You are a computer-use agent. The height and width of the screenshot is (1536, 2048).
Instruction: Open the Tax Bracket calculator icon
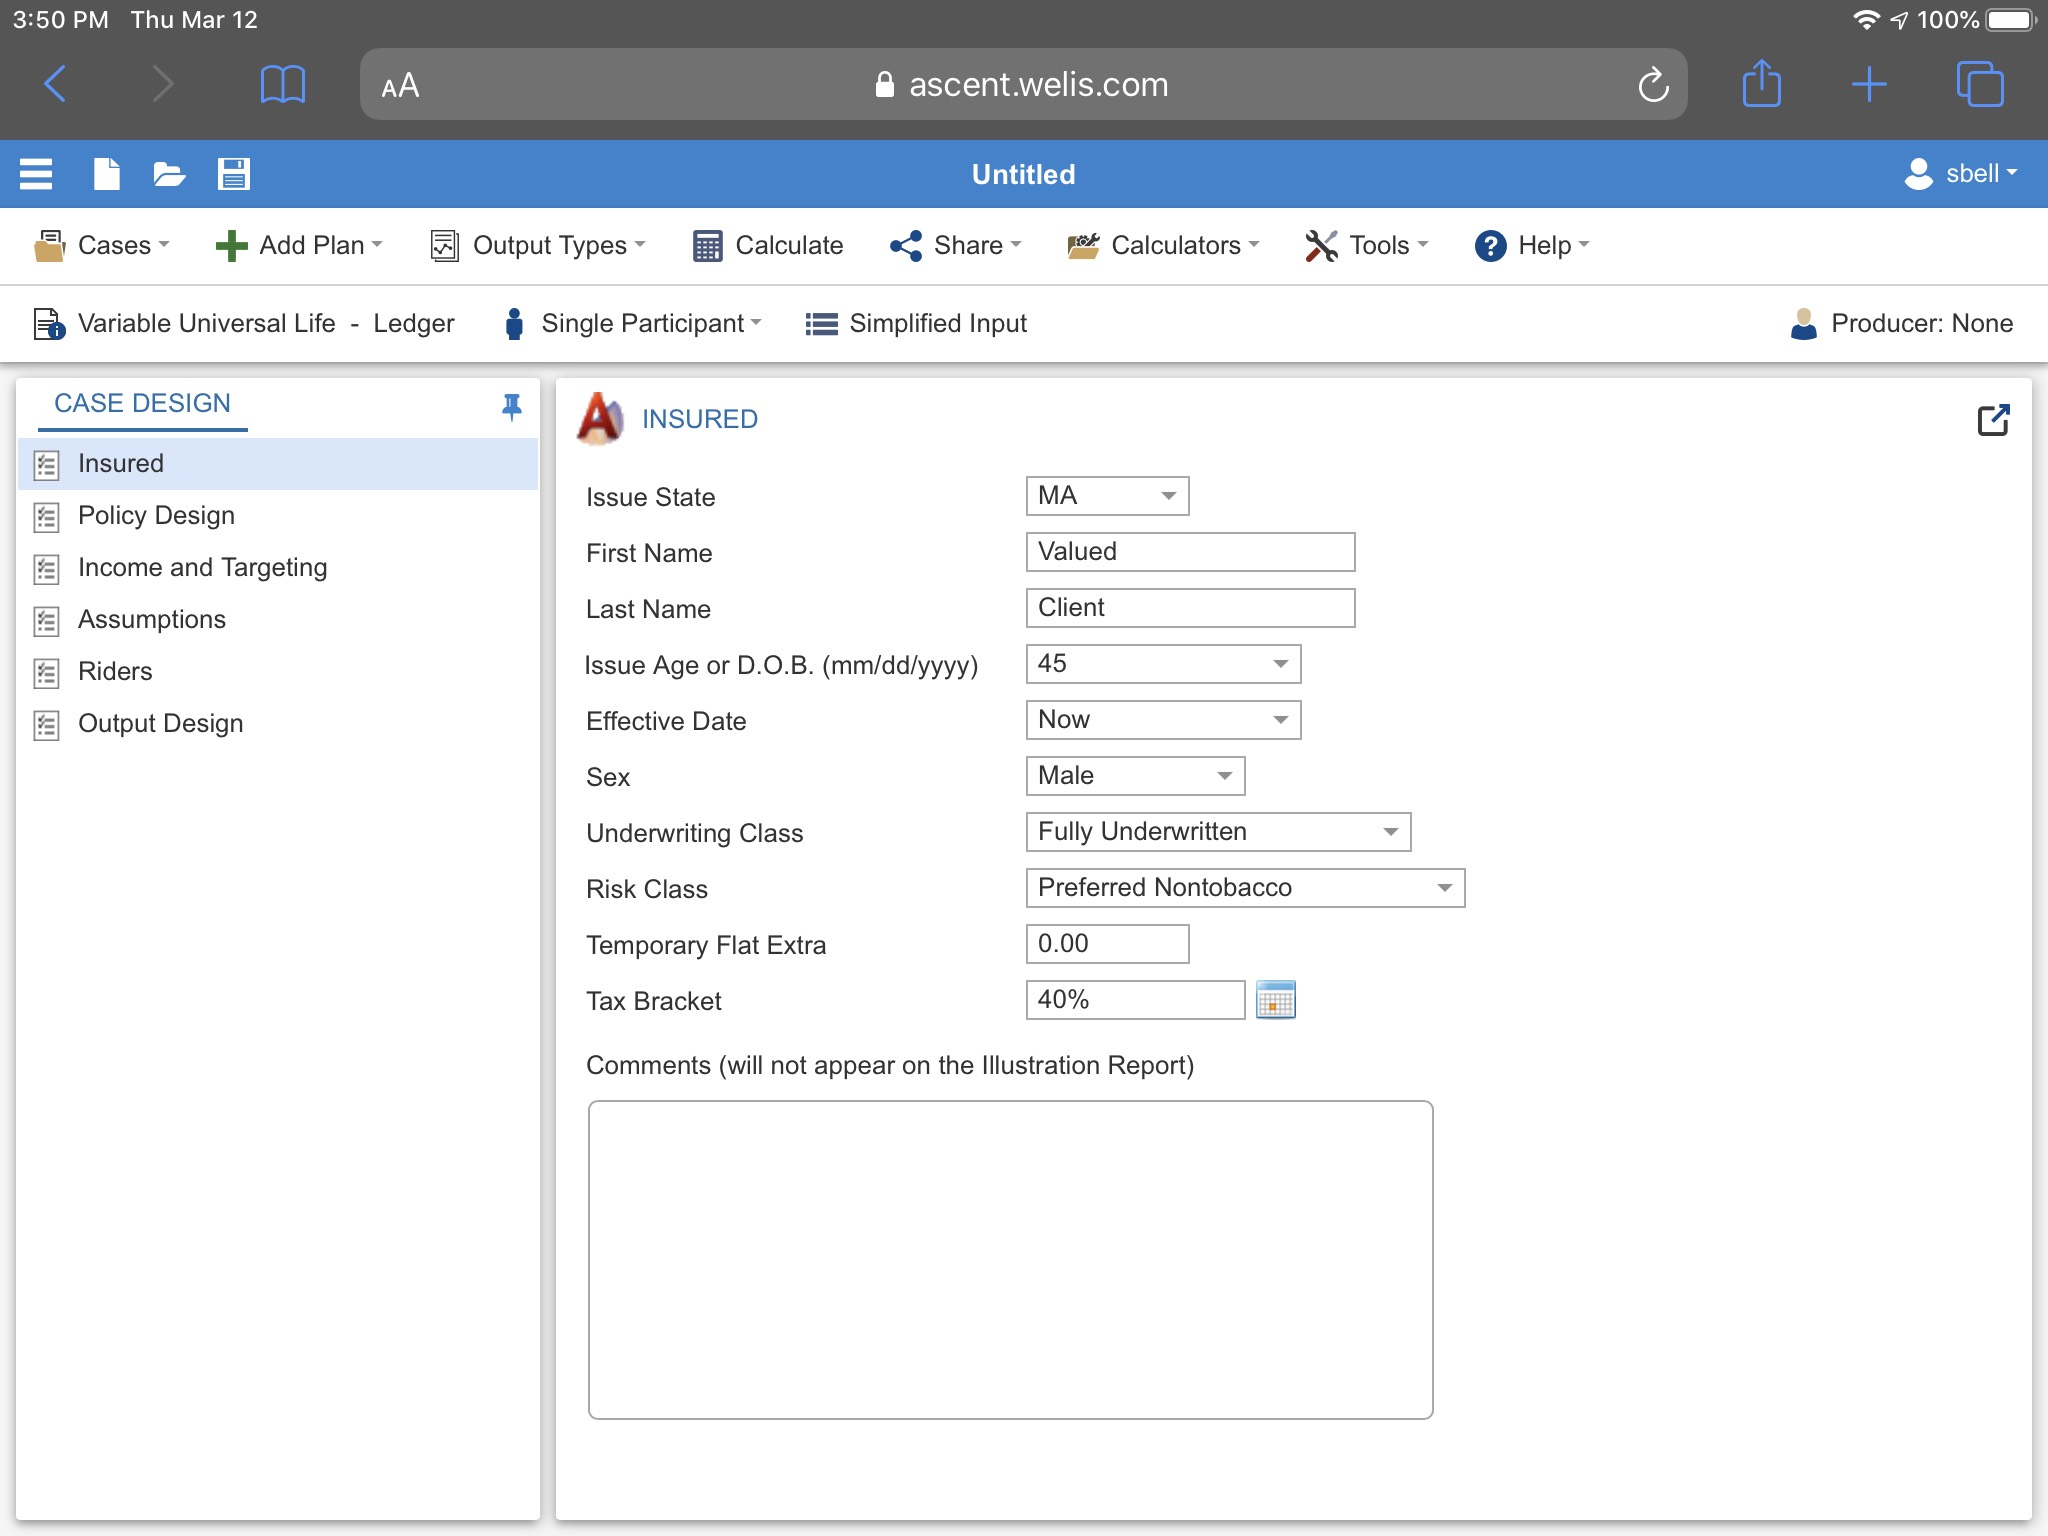pos(1275,1000)
